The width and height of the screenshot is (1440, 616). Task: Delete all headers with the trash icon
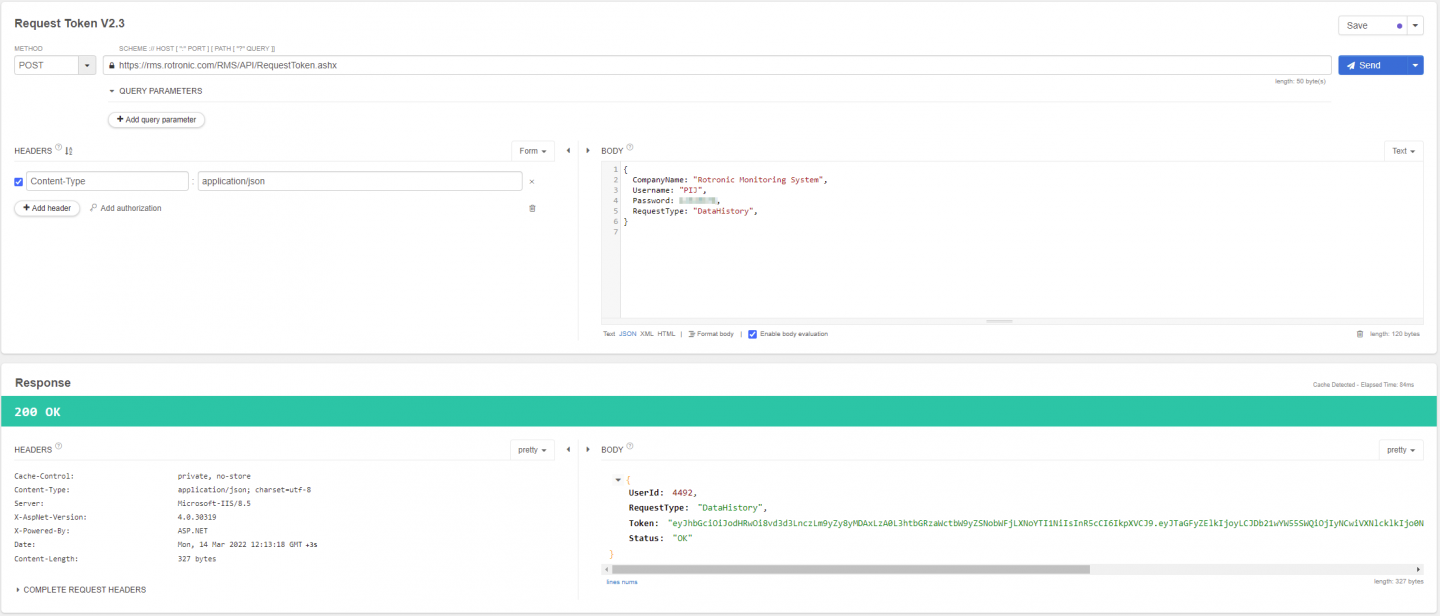[x=532, y=208]
